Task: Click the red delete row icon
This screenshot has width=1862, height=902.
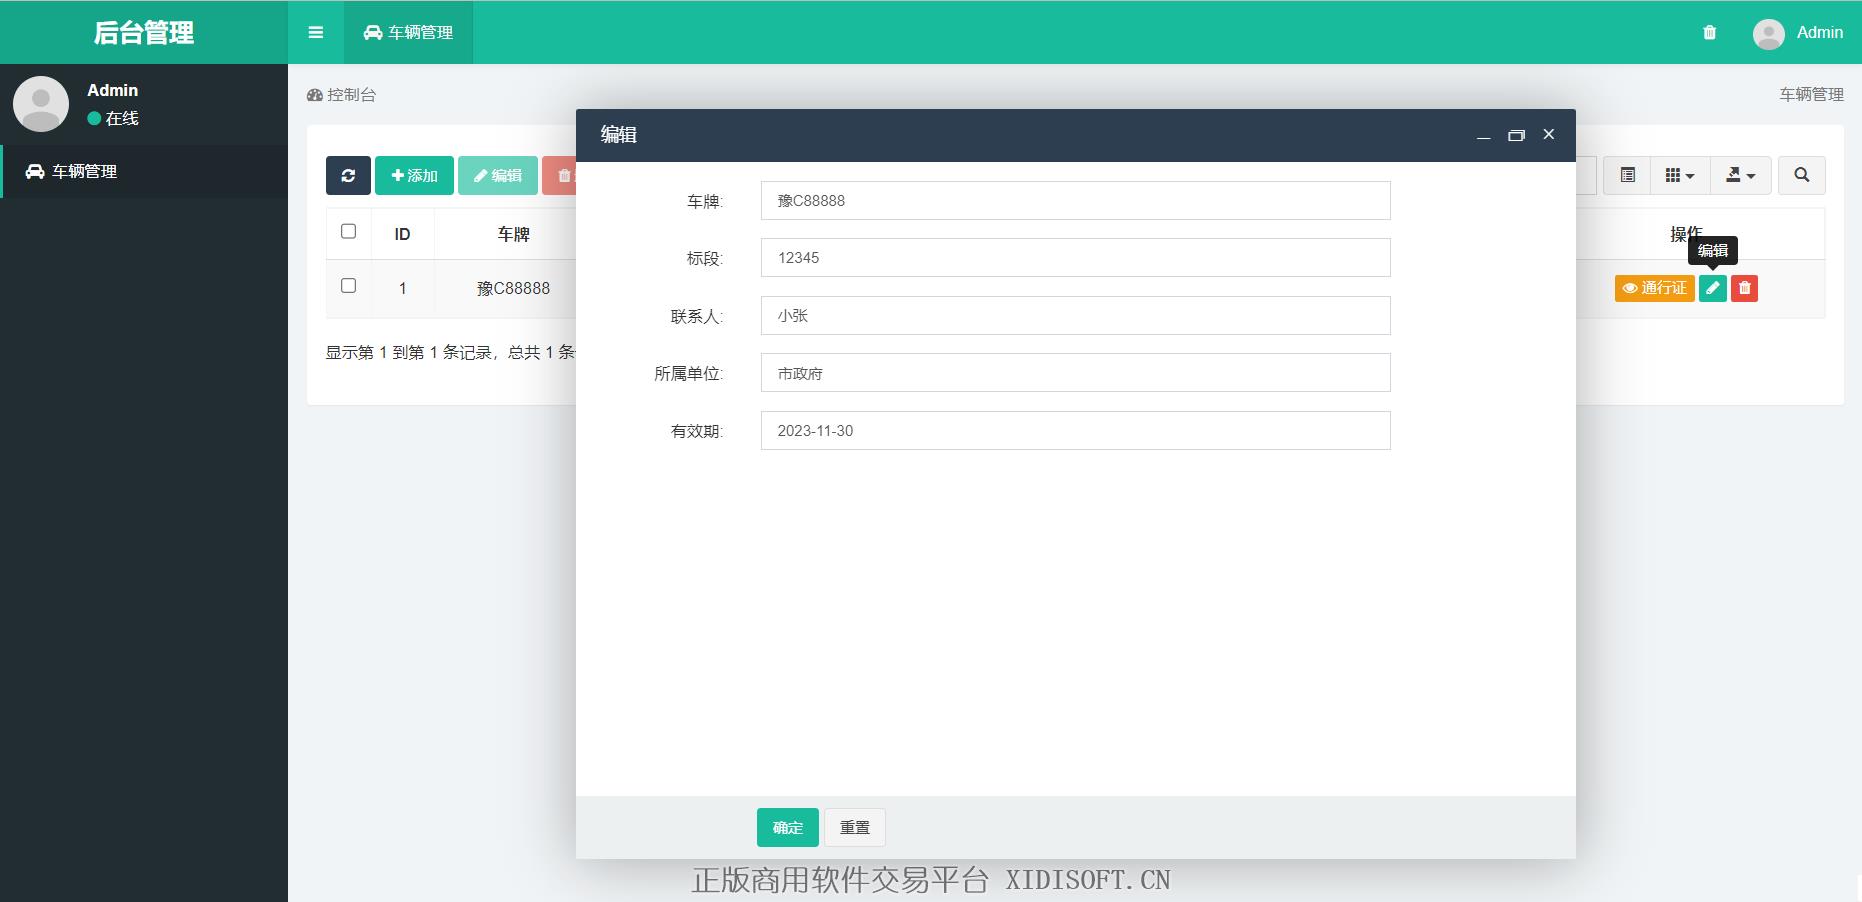Action: (1744, 288)
